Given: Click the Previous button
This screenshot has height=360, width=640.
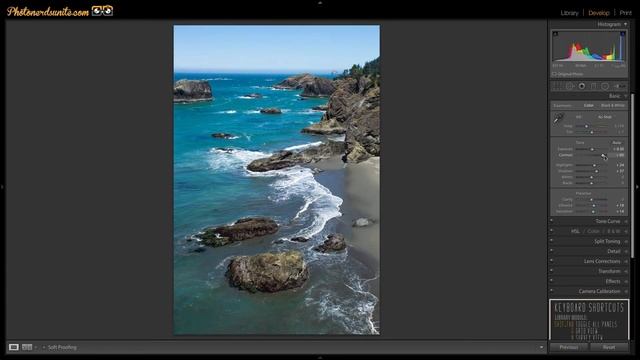Looking at the screenshot, I should (x=569, y=347).
